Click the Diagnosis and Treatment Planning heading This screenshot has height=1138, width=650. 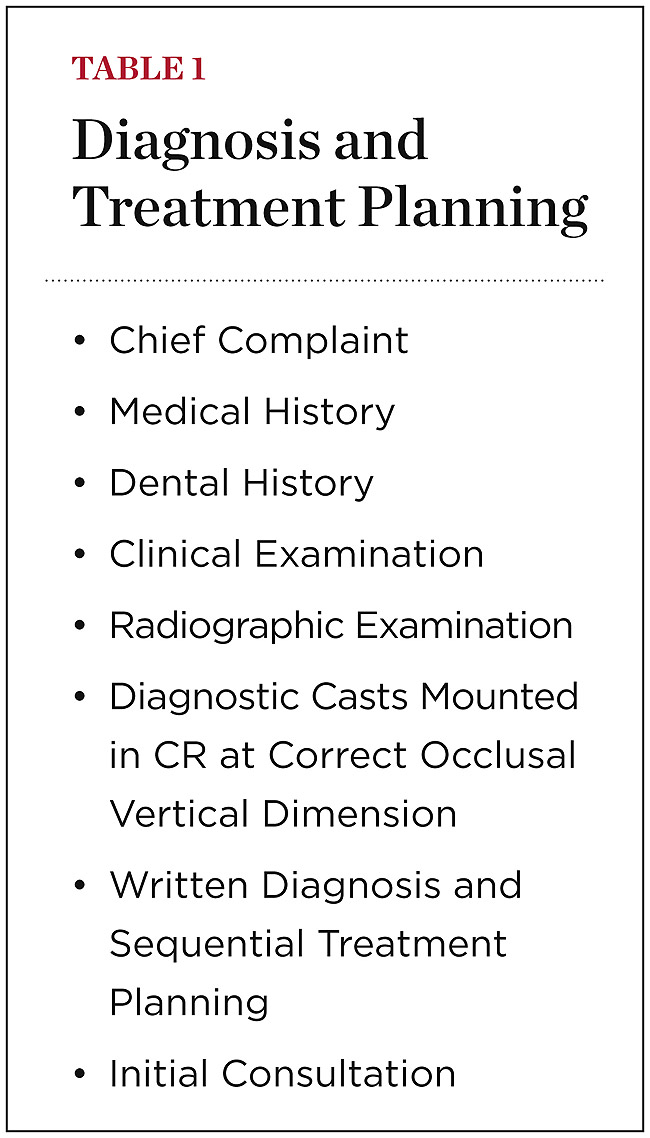pos(329,173)
